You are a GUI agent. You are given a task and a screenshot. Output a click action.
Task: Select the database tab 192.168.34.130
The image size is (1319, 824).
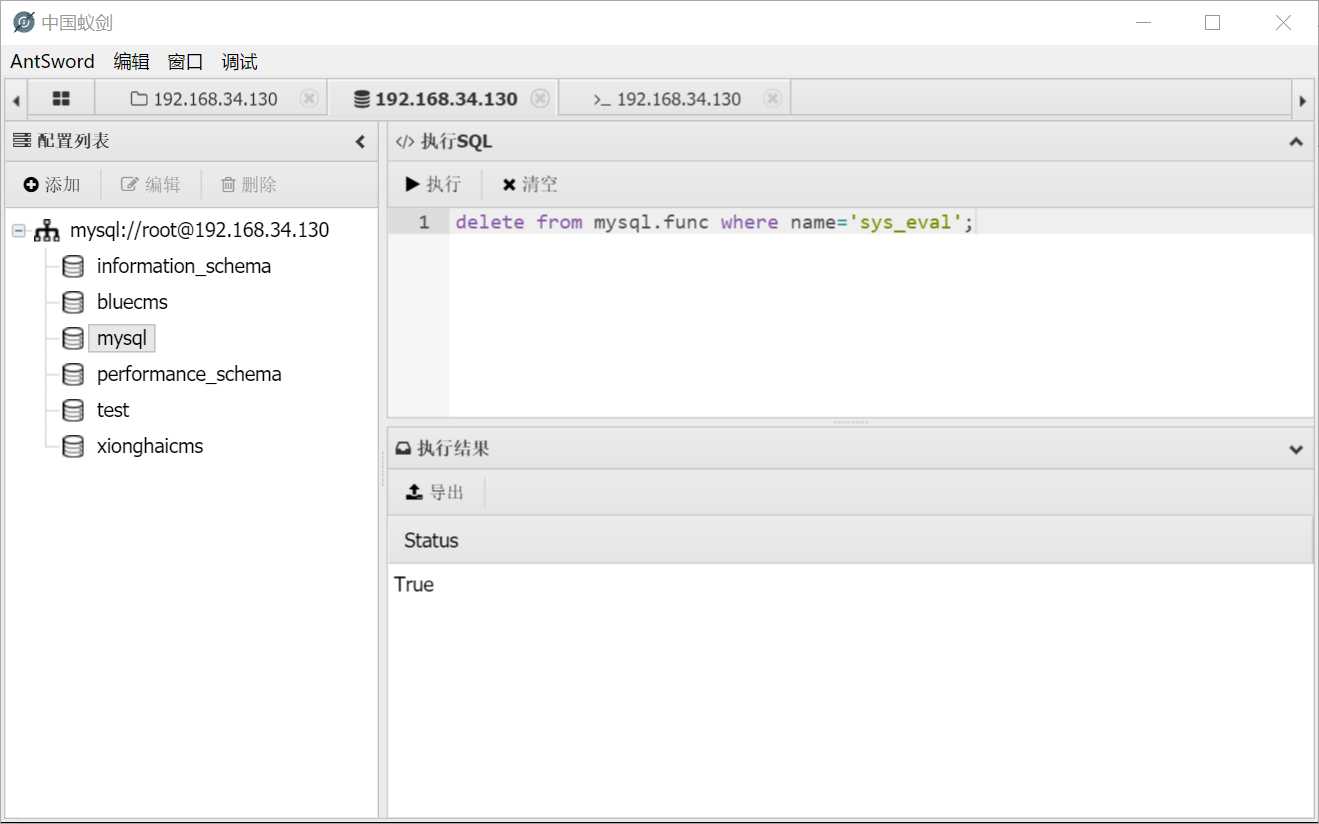point(436,99)
